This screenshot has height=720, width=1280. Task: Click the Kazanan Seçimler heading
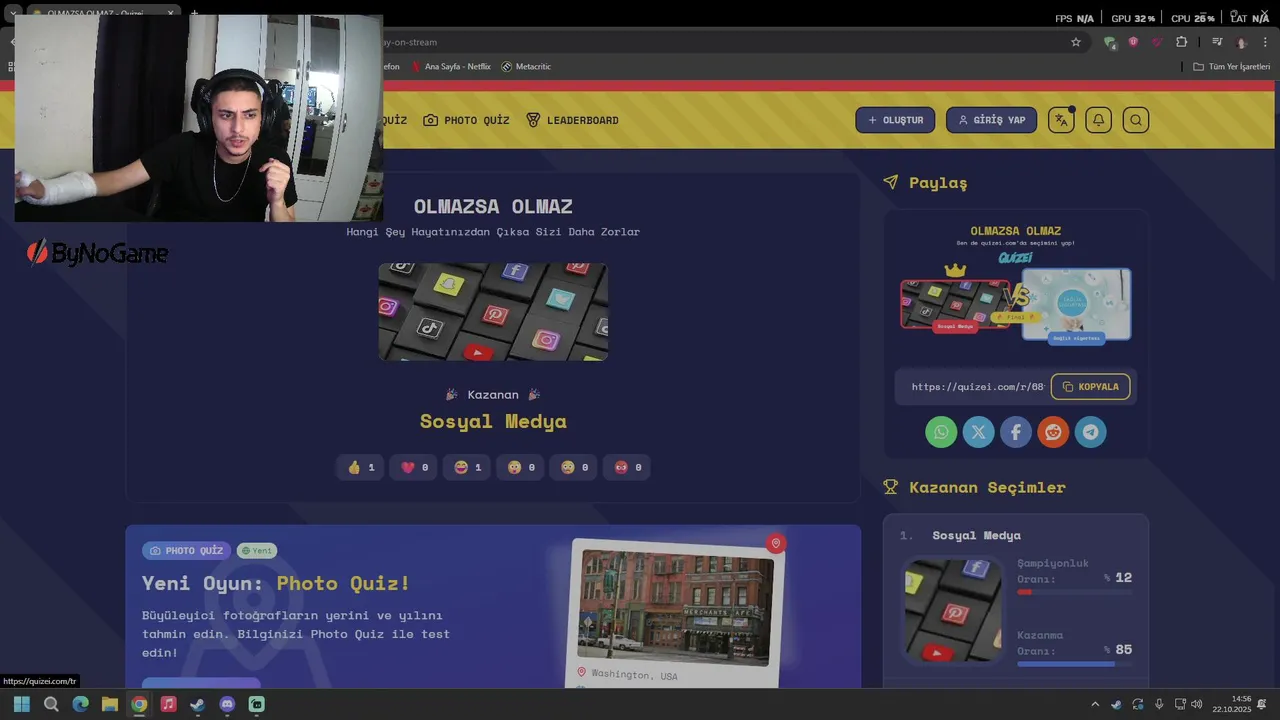987,487
